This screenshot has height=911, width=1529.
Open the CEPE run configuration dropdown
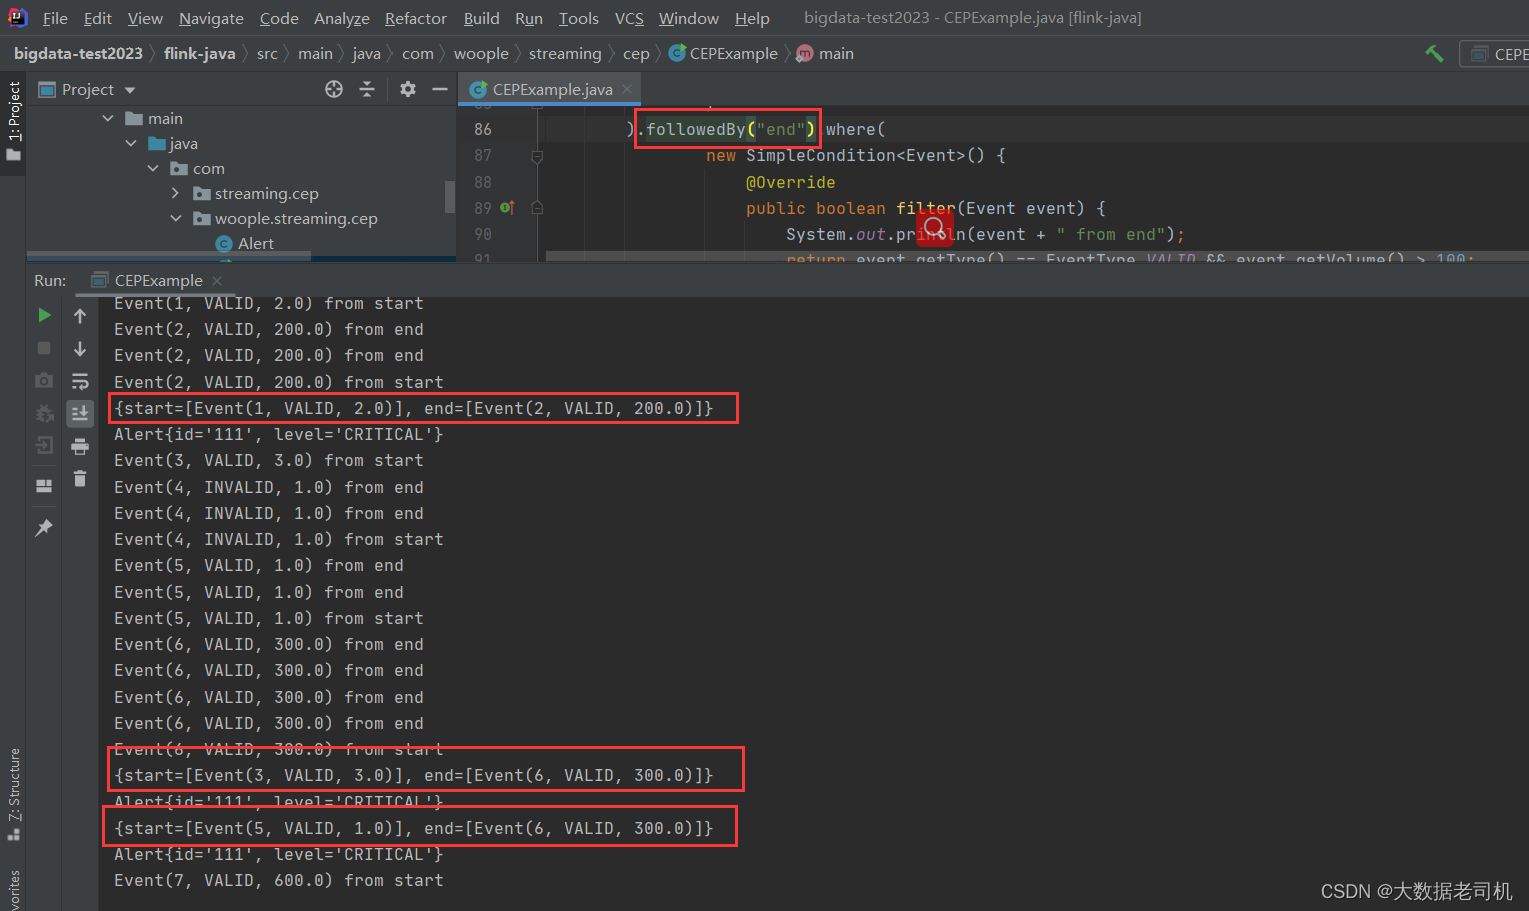tap(1495, 54)
